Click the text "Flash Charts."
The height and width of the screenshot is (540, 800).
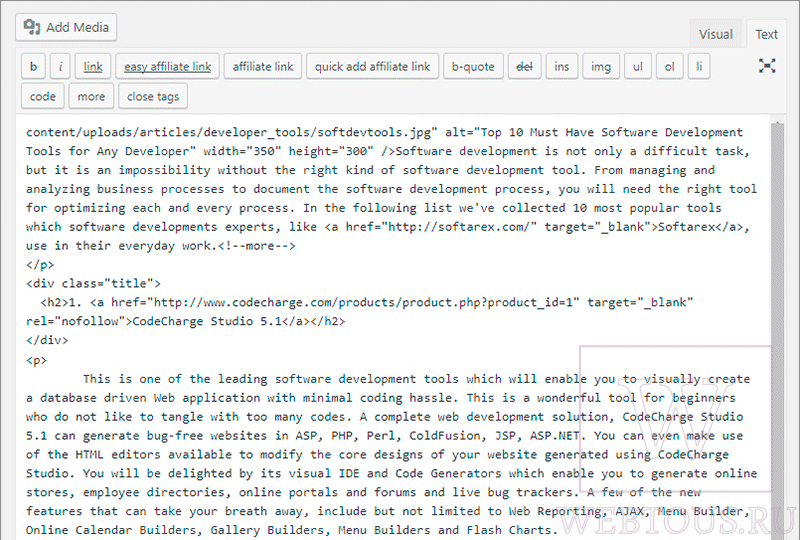(512, 530)
